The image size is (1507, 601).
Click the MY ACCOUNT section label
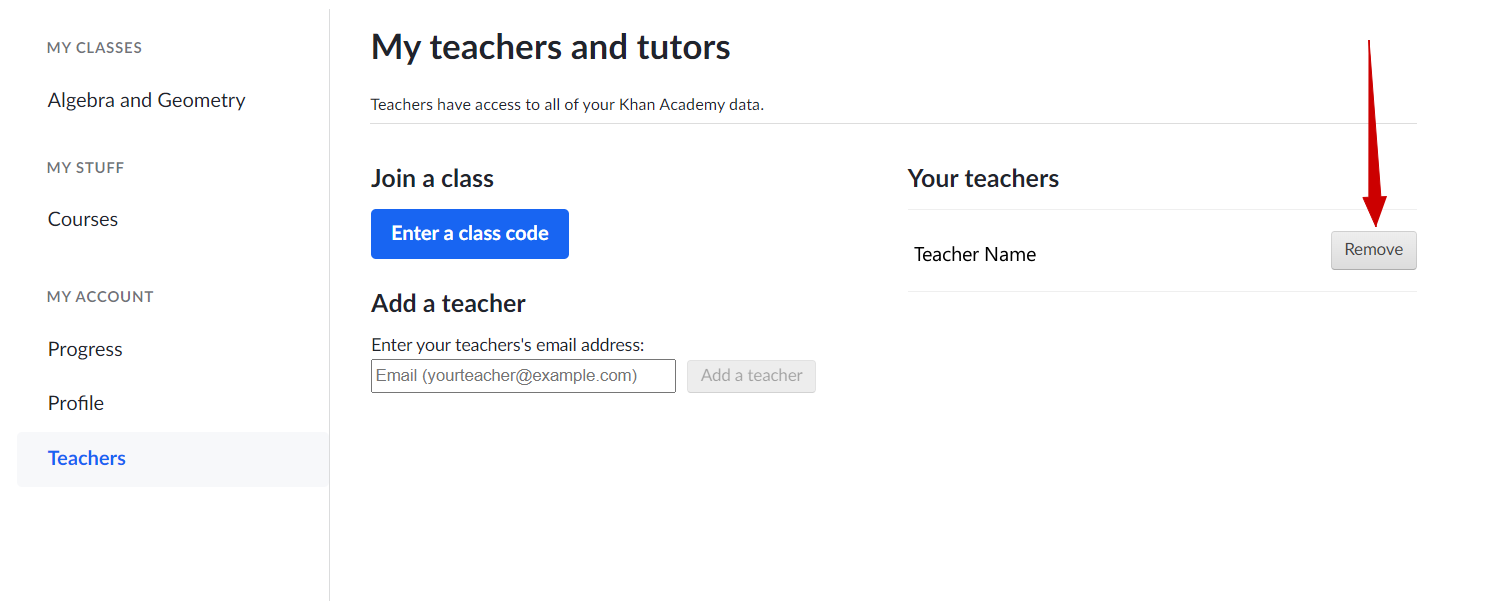coord(100,297)
